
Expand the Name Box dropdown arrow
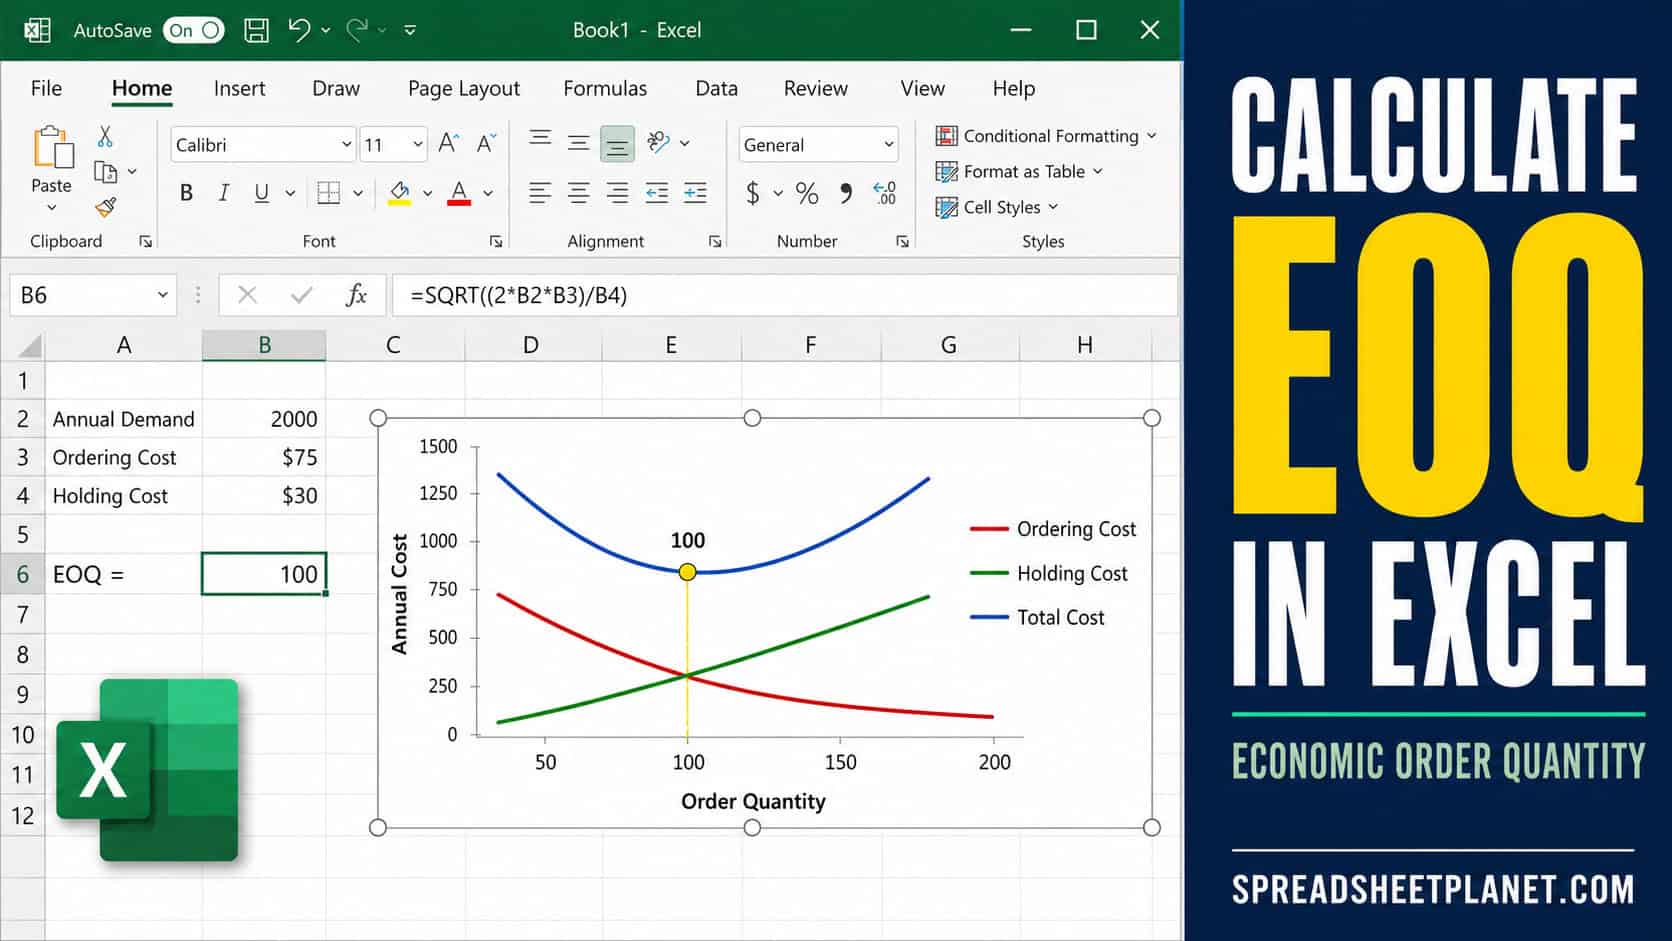162,295
